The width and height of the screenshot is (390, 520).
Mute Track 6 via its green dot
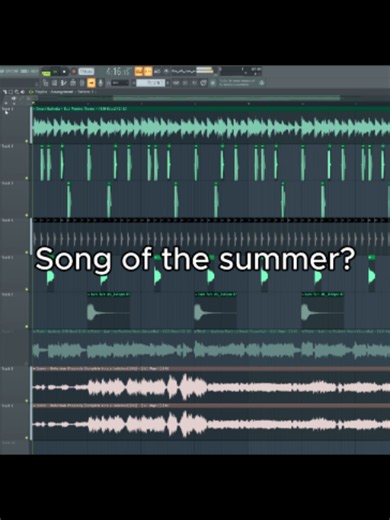point(27,327)
